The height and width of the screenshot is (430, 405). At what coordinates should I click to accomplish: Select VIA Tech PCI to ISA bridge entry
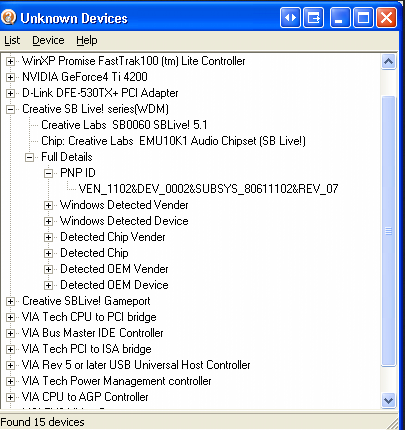click(x=87, y=349)
